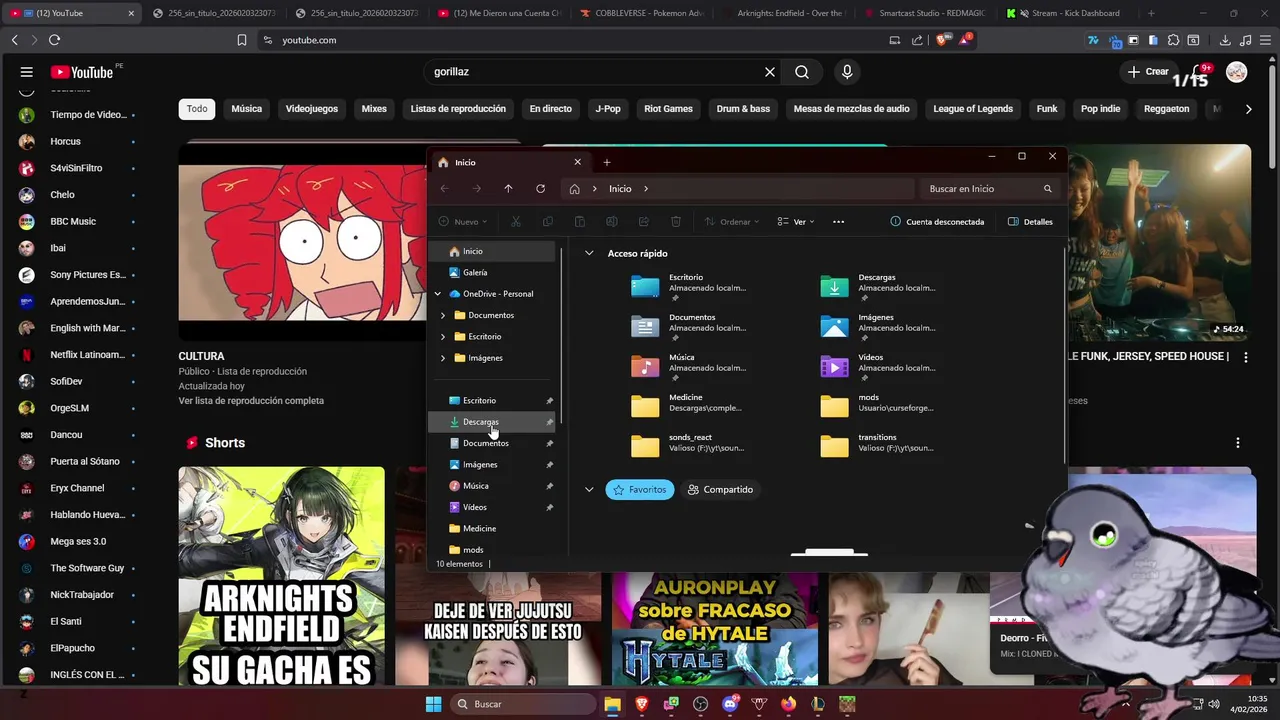The width and height of the screenshot is (1280, 720).
Task: Toggle the Favoritos filter chip
Action: click(640, 490)
